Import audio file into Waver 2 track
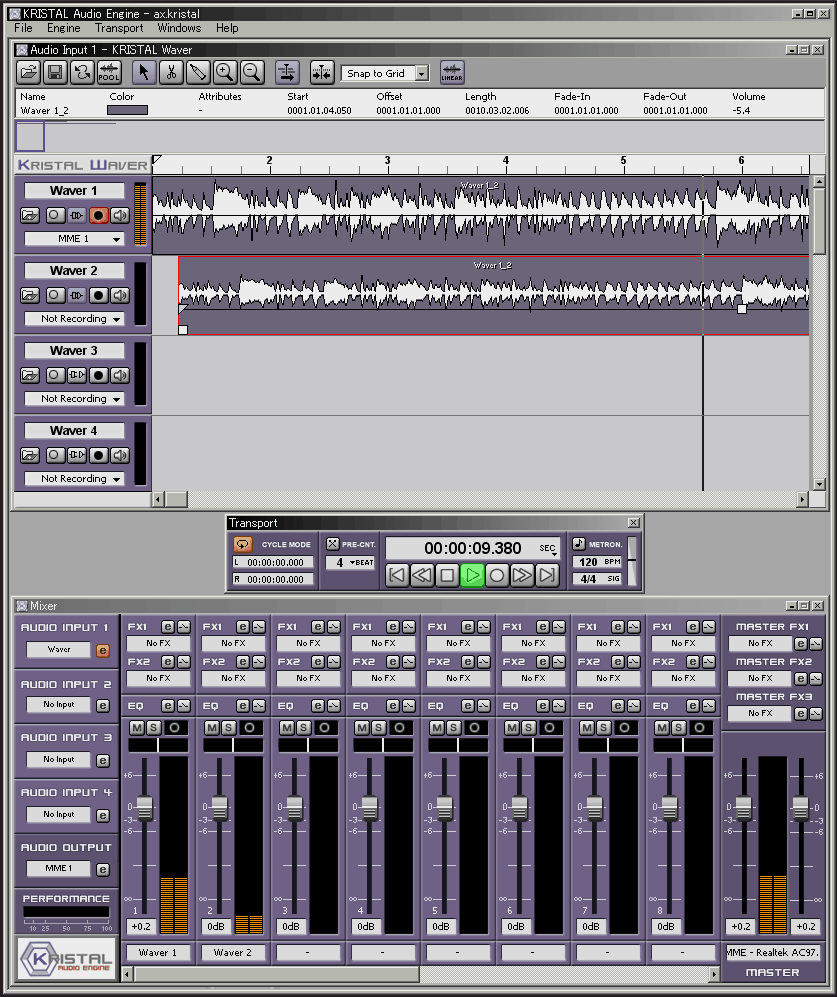Image resolution: width=837 pixels, height=997 pixels. [31, 295]
